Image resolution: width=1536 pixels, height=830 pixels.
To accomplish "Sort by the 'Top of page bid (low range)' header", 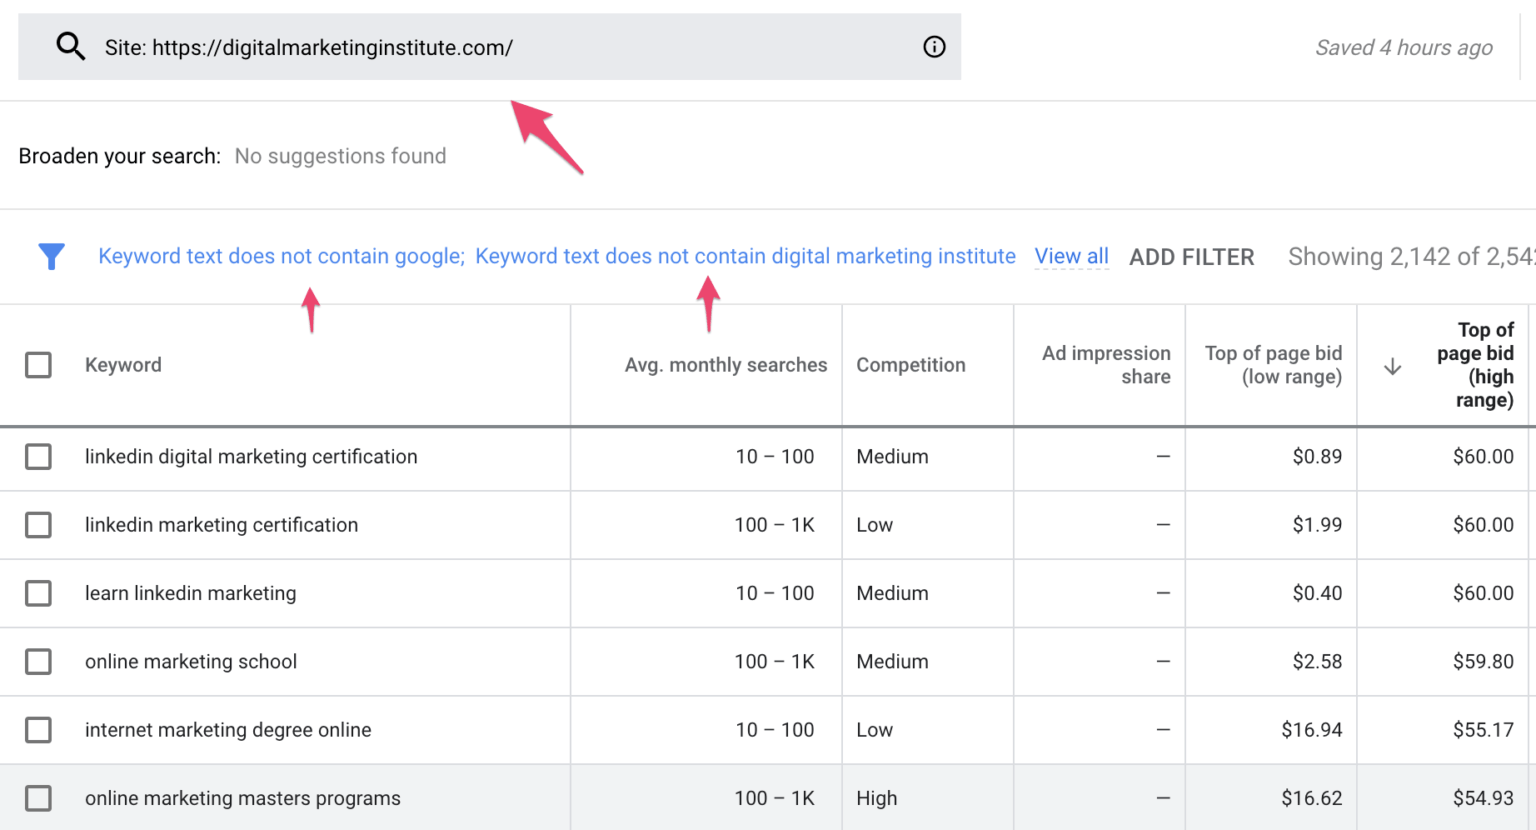I will [1274, 365].
